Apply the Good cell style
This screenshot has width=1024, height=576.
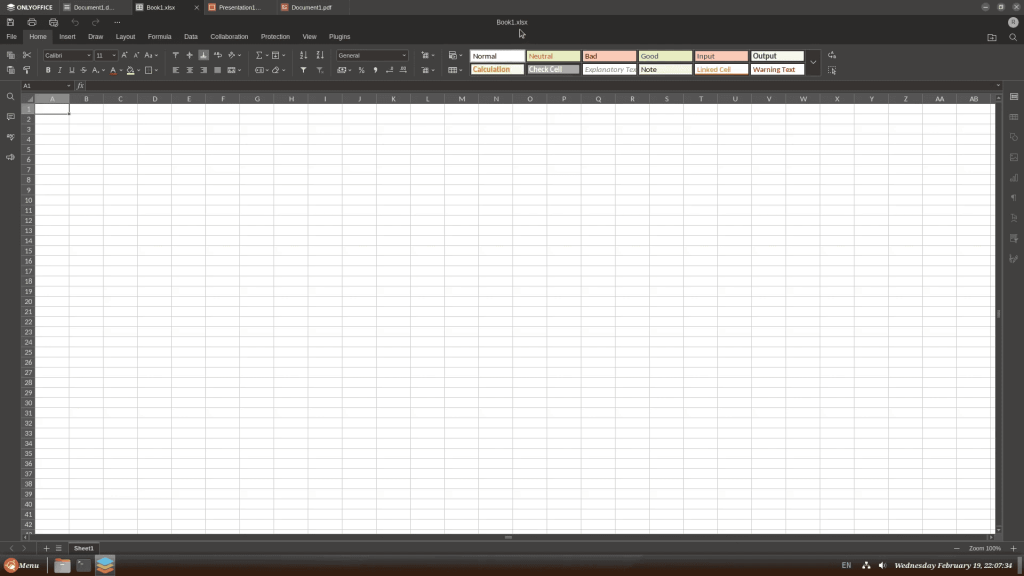665,55
